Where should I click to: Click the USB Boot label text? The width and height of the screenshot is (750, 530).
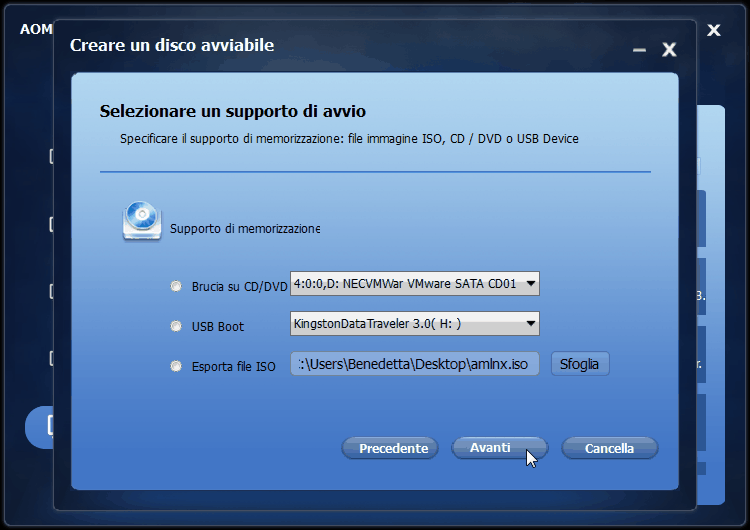pos(218,327)
